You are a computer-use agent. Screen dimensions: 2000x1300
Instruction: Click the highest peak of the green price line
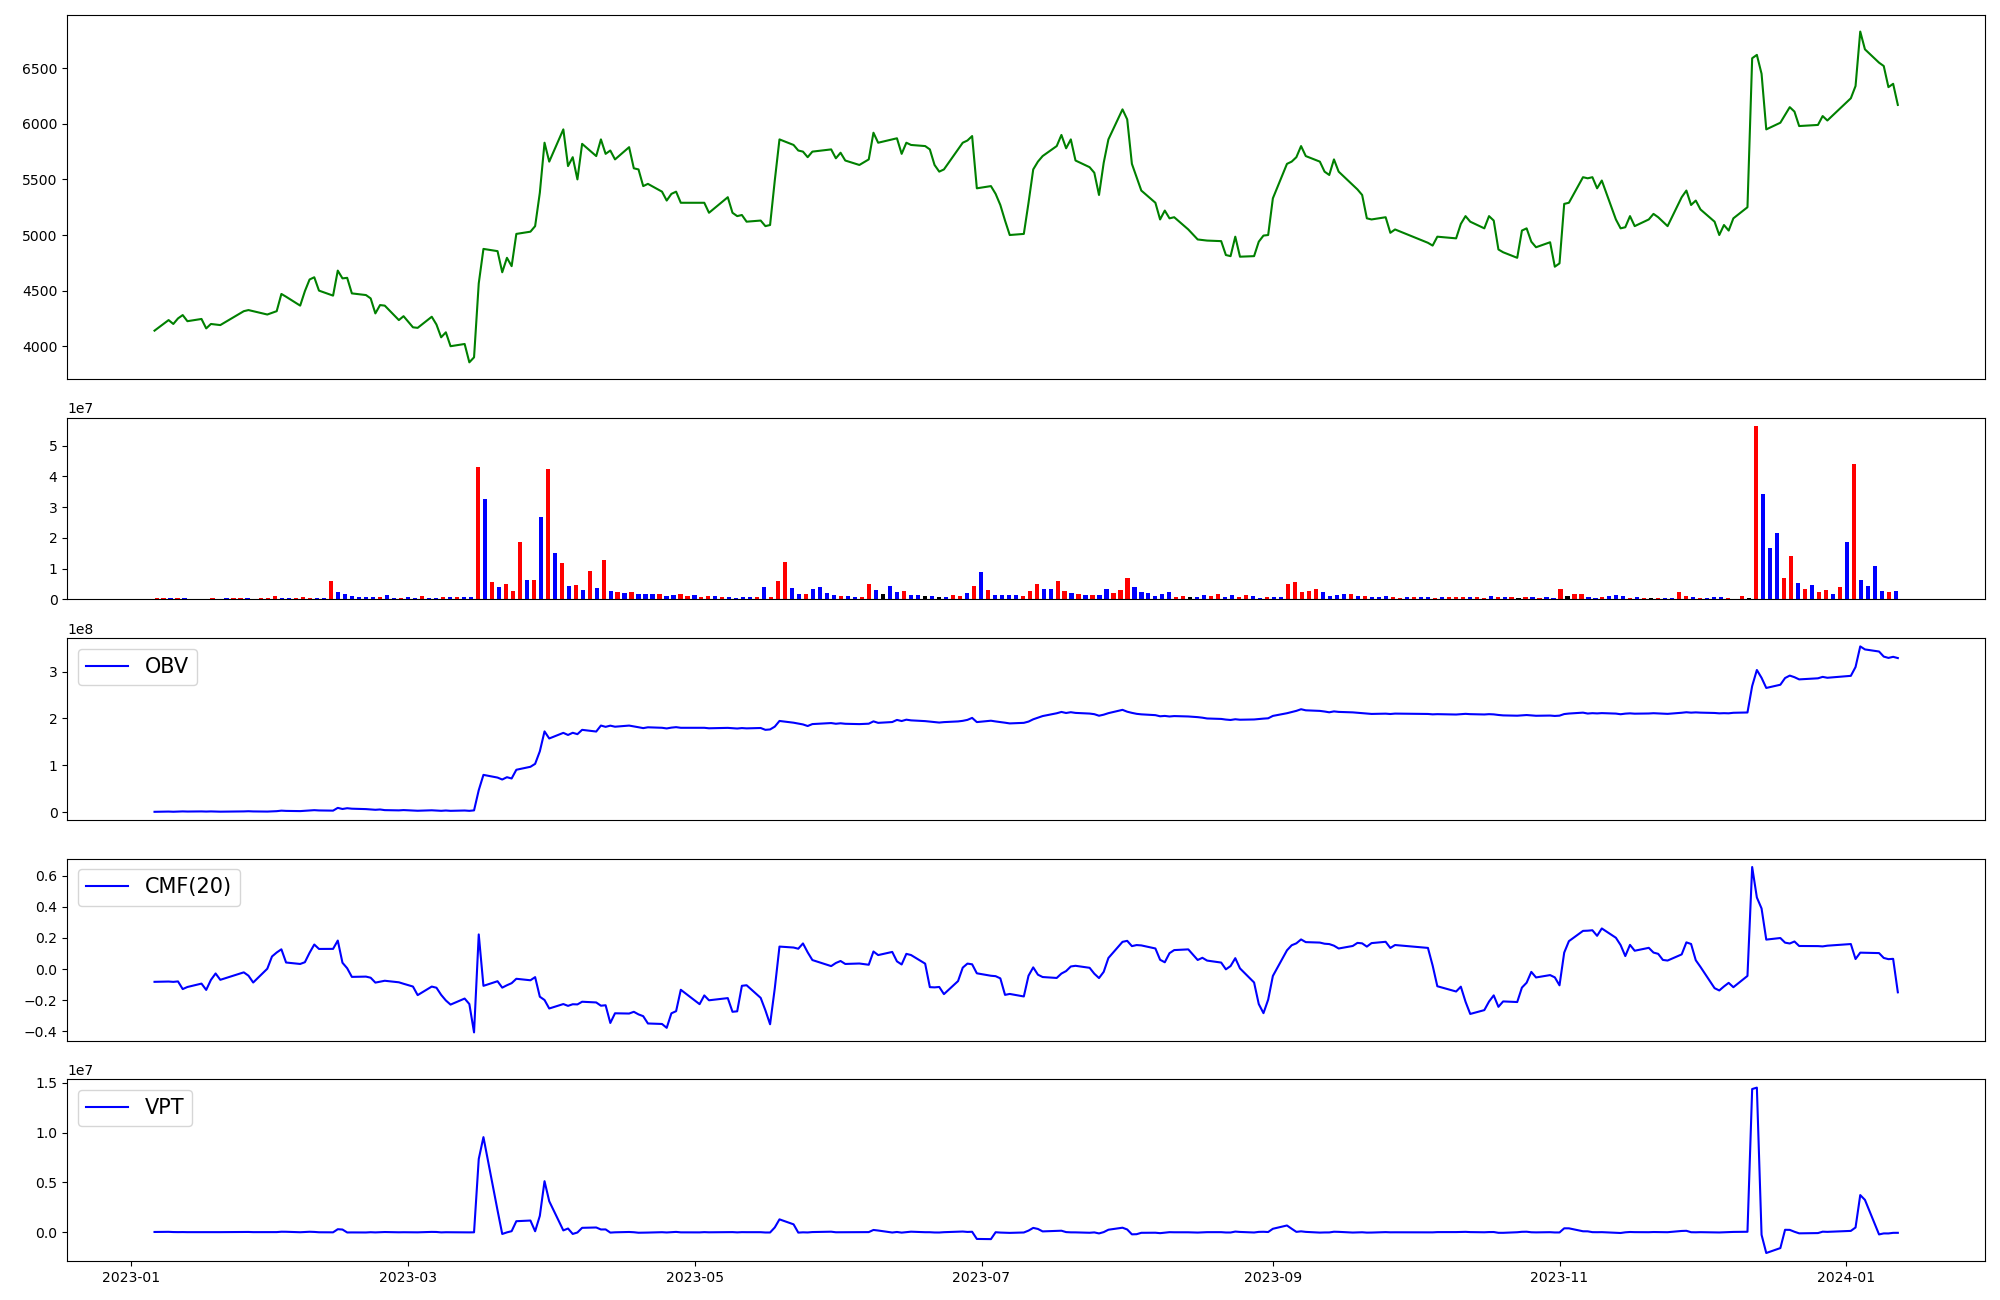(x=1860, y=32)
